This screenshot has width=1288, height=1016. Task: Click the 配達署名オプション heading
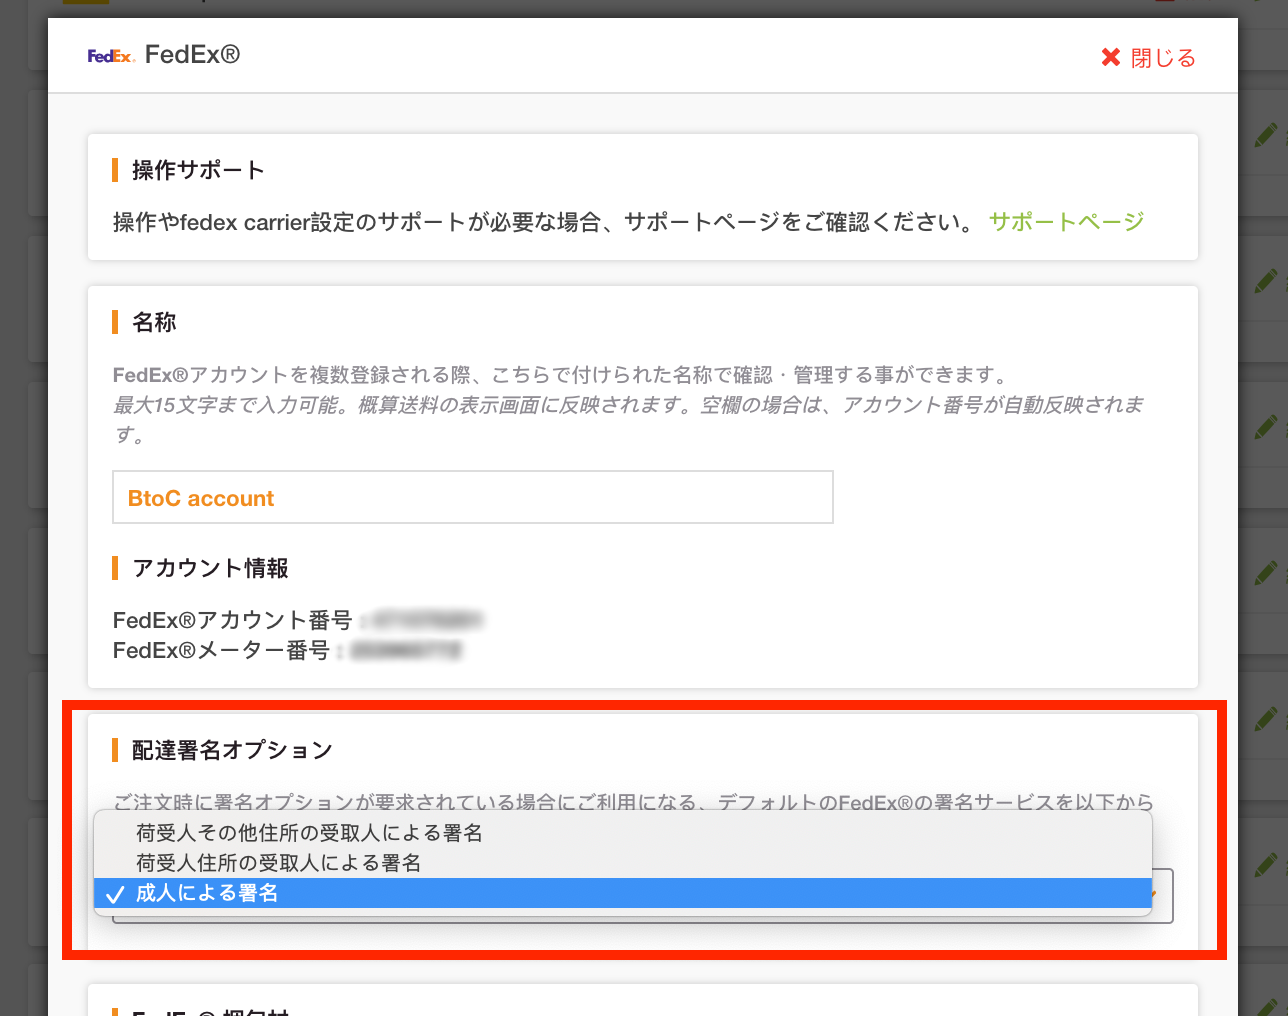click(232, 750)
